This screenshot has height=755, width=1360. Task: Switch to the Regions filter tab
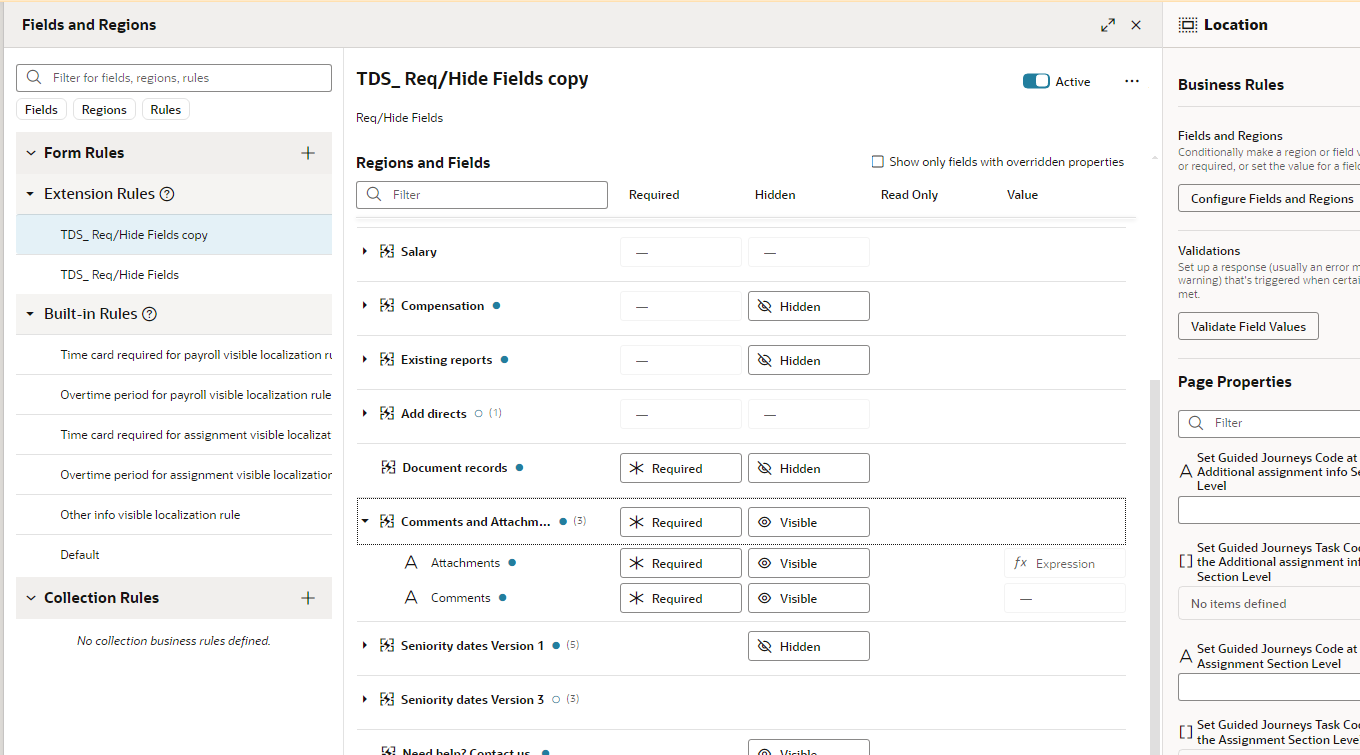pyautogui.click(x=104, y=109)
